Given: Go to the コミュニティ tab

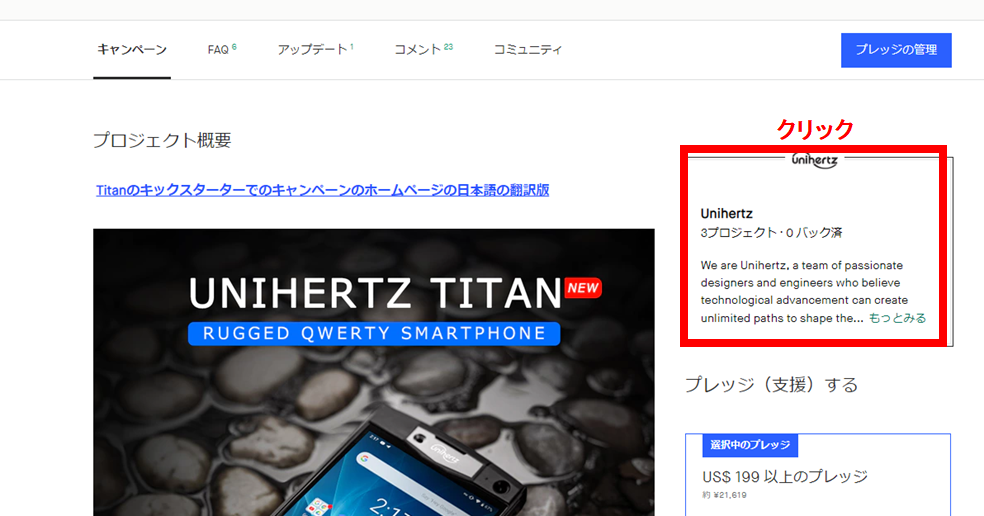Looking at the screenshot, I should pyautogui.click(x=528, y=49).
